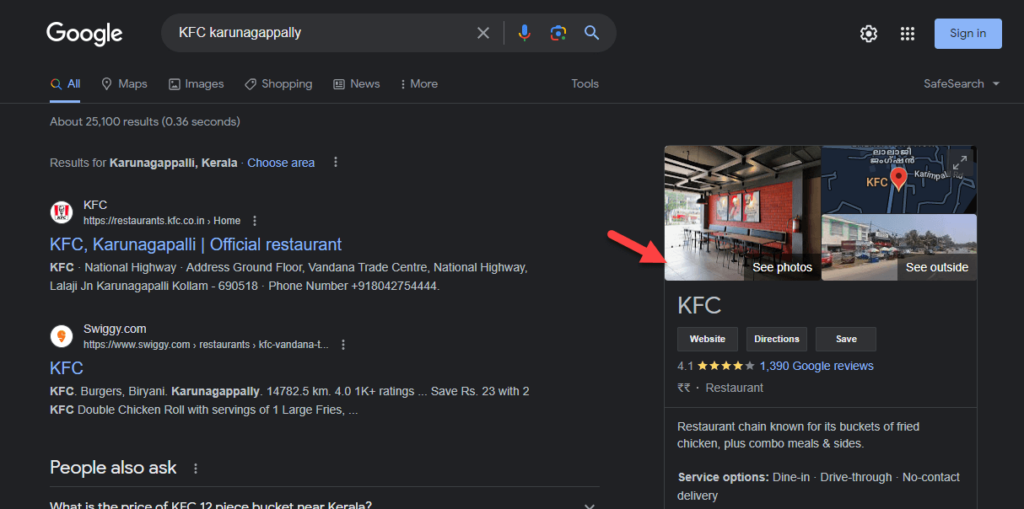Viewport: 1024px width, 509px height.
Task: Expand the map with the fullscreen icon
Action: click(x=959, y=163)
